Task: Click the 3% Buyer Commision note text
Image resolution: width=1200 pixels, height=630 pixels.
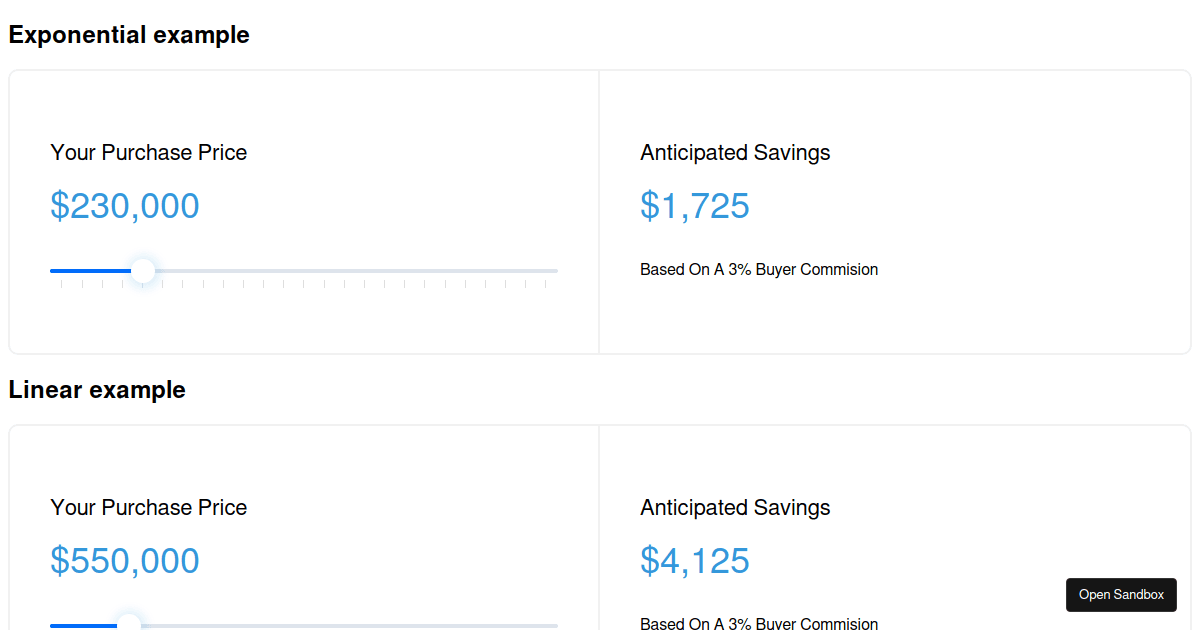Action: point(758,269)
